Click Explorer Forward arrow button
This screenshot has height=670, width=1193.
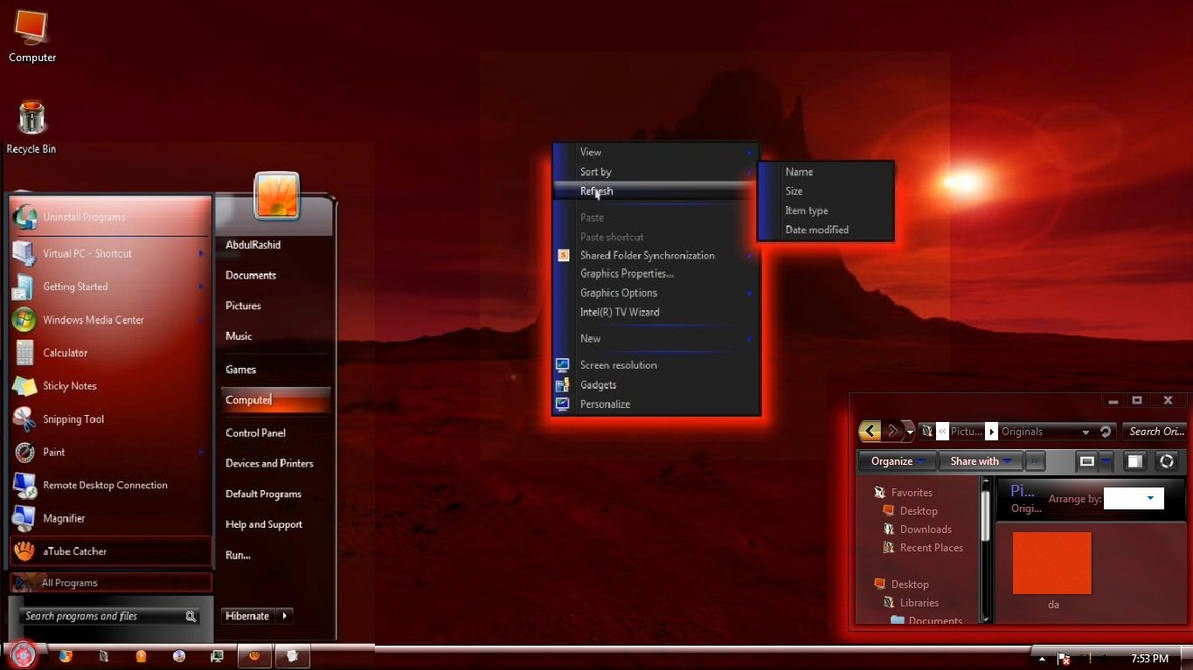[893, 431]
